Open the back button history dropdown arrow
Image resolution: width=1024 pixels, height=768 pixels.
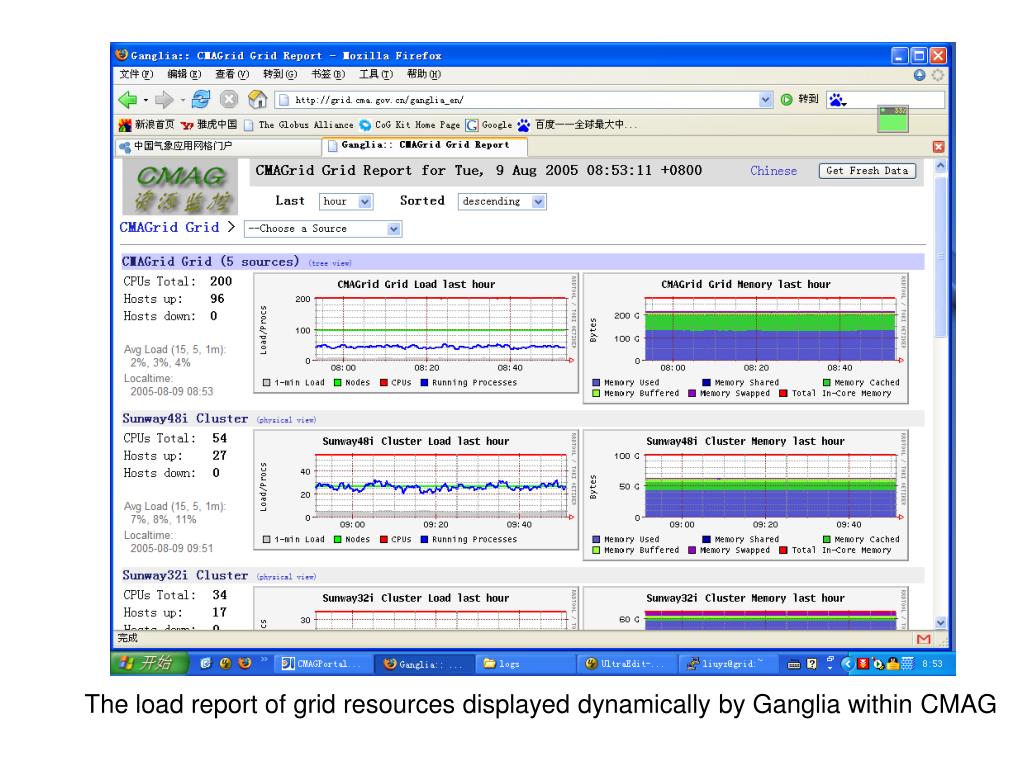[146, 100]
